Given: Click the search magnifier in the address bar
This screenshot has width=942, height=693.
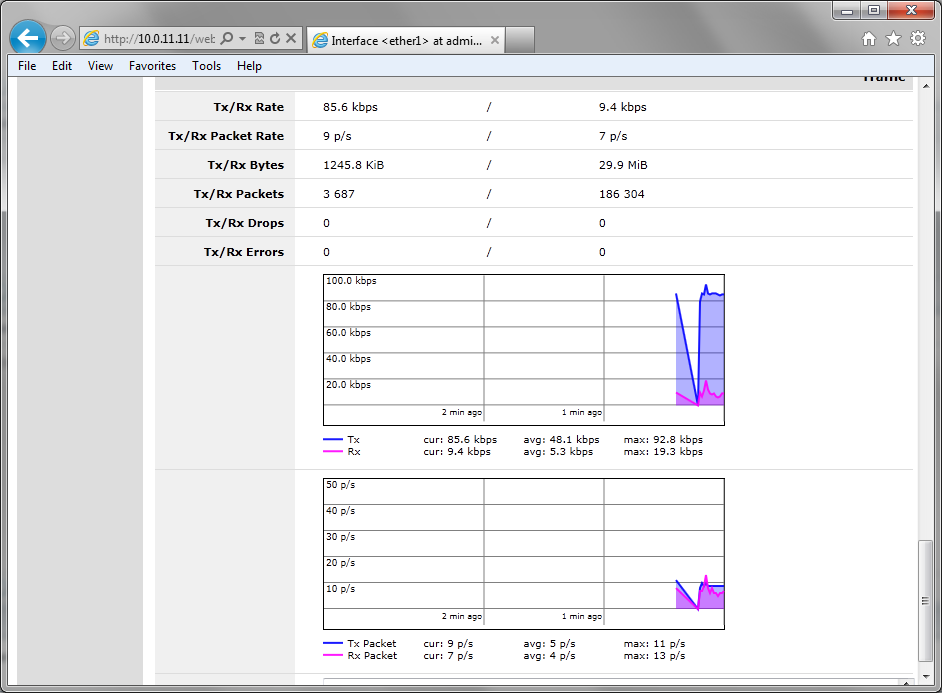Looking at the screenshot, I should [x=227, y=37].
